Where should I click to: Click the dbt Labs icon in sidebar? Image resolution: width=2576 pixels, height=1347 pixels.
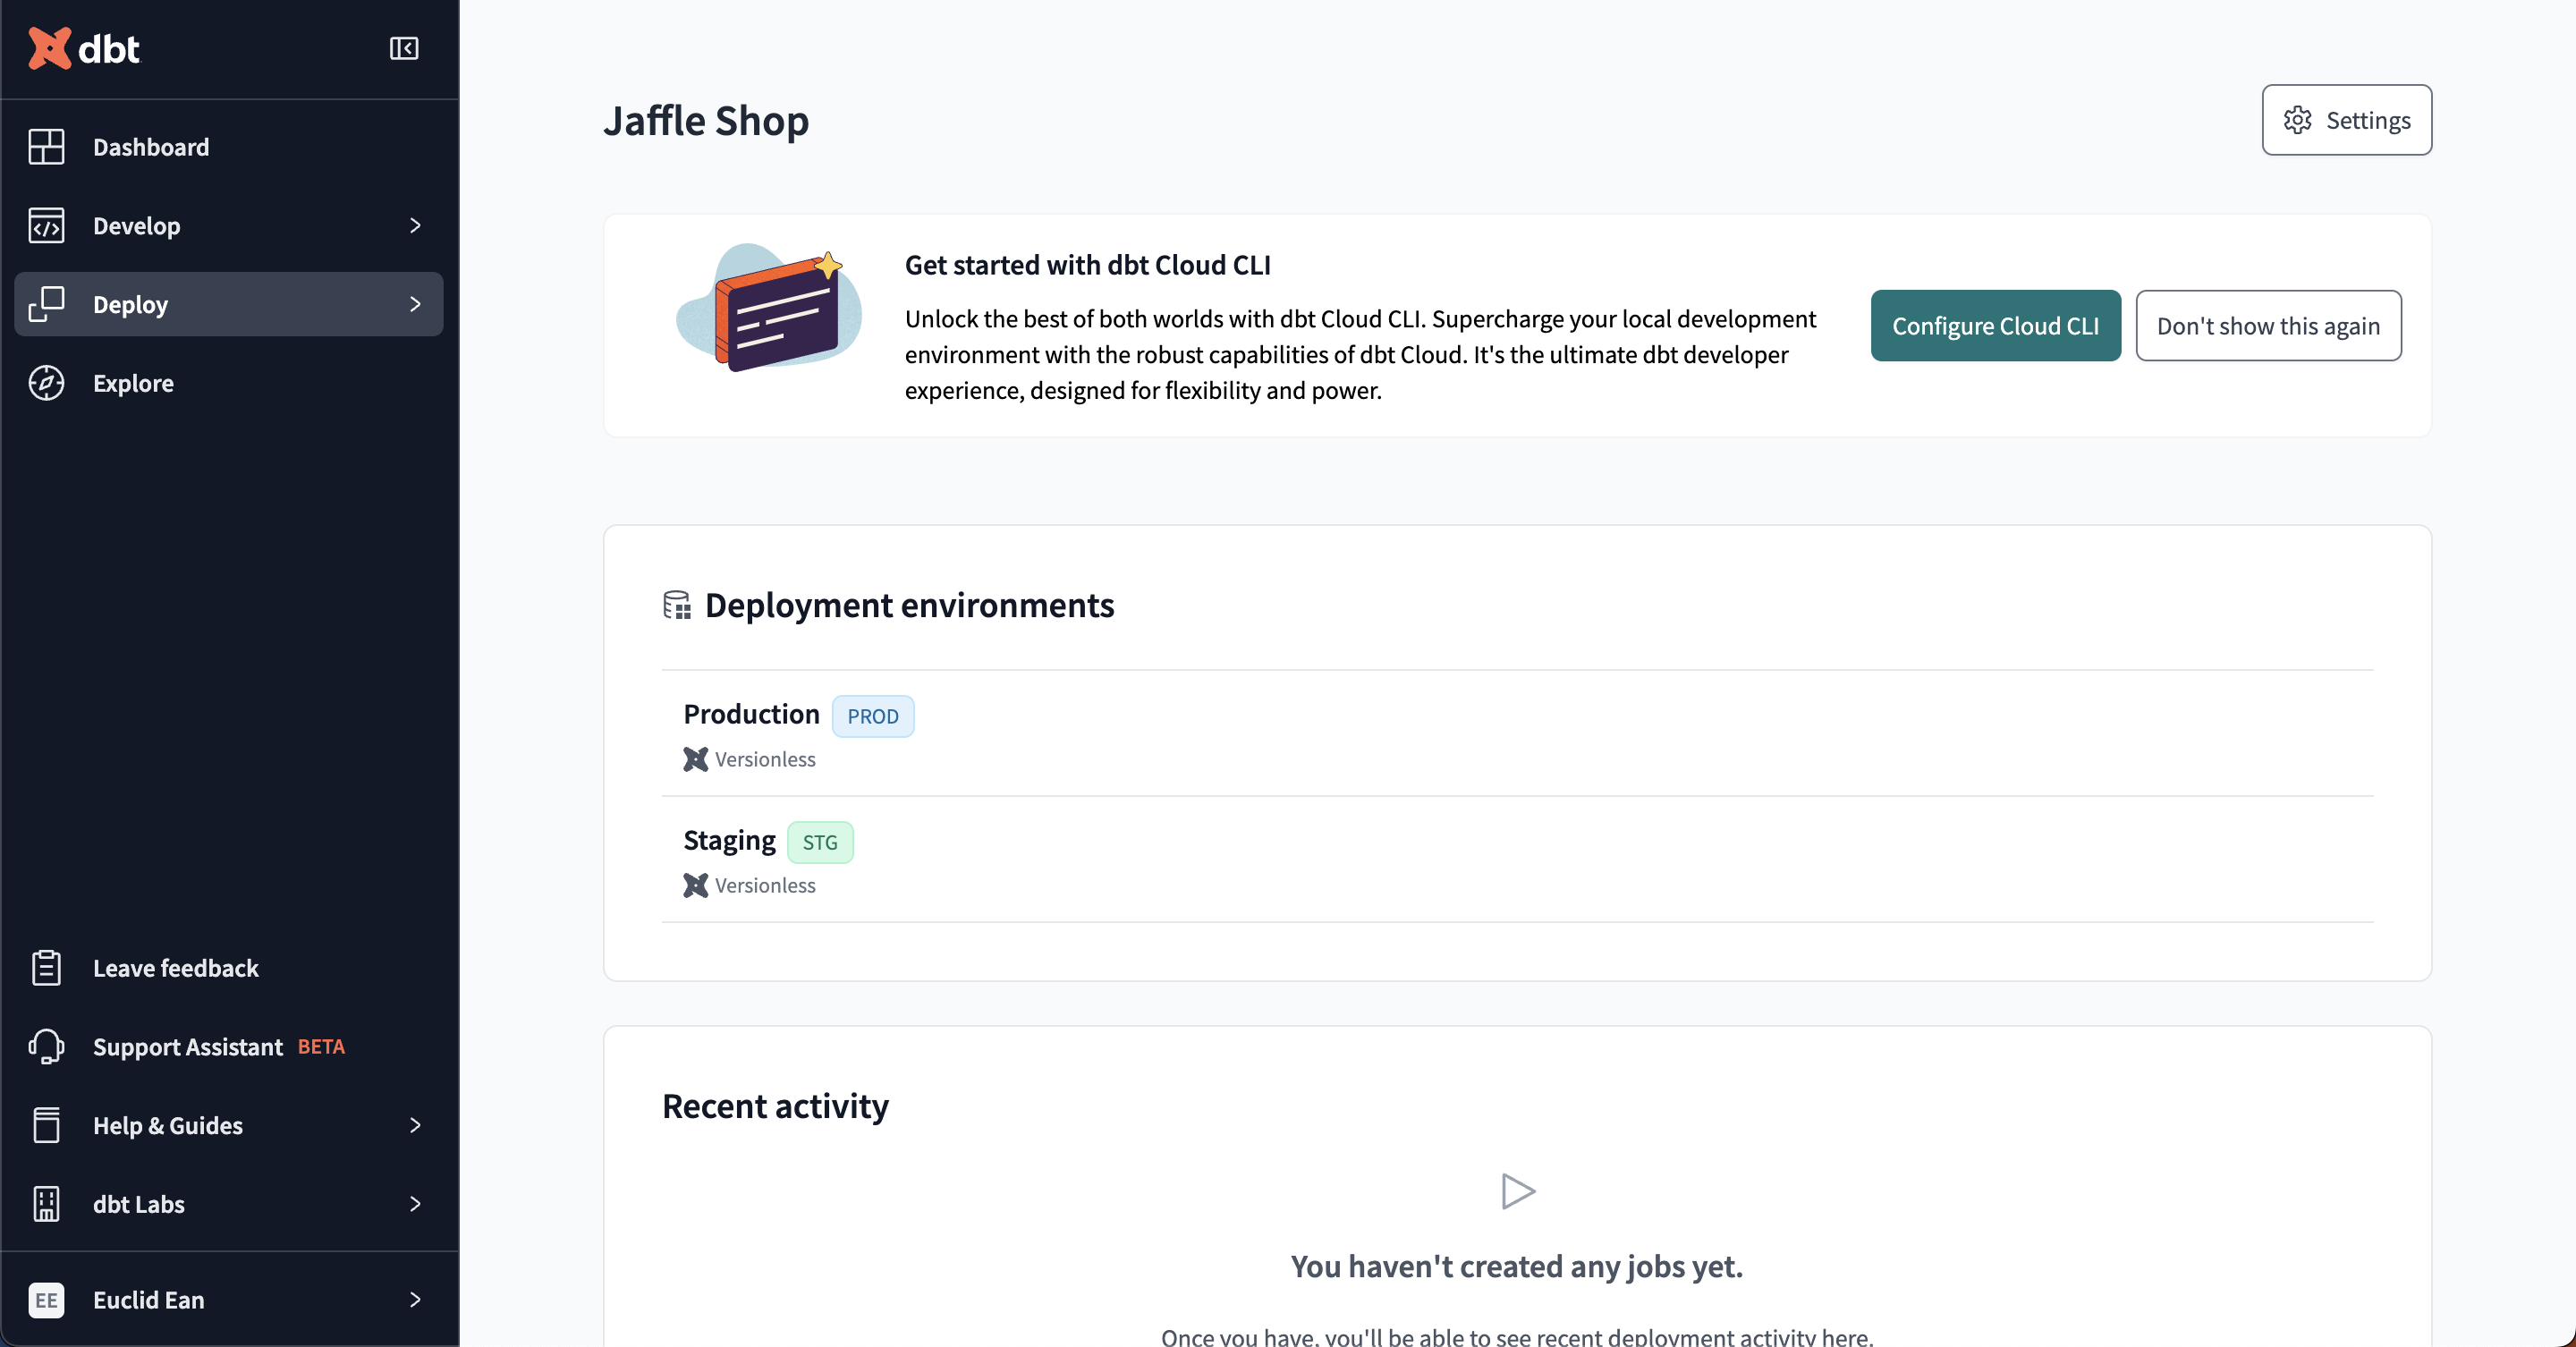click(46, 1204)
